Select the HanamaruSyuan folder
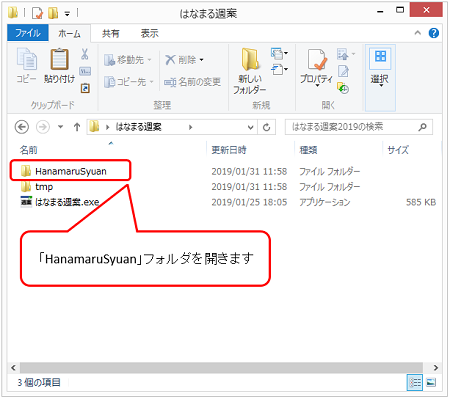The image size is (450, 399). click(70, 171)
